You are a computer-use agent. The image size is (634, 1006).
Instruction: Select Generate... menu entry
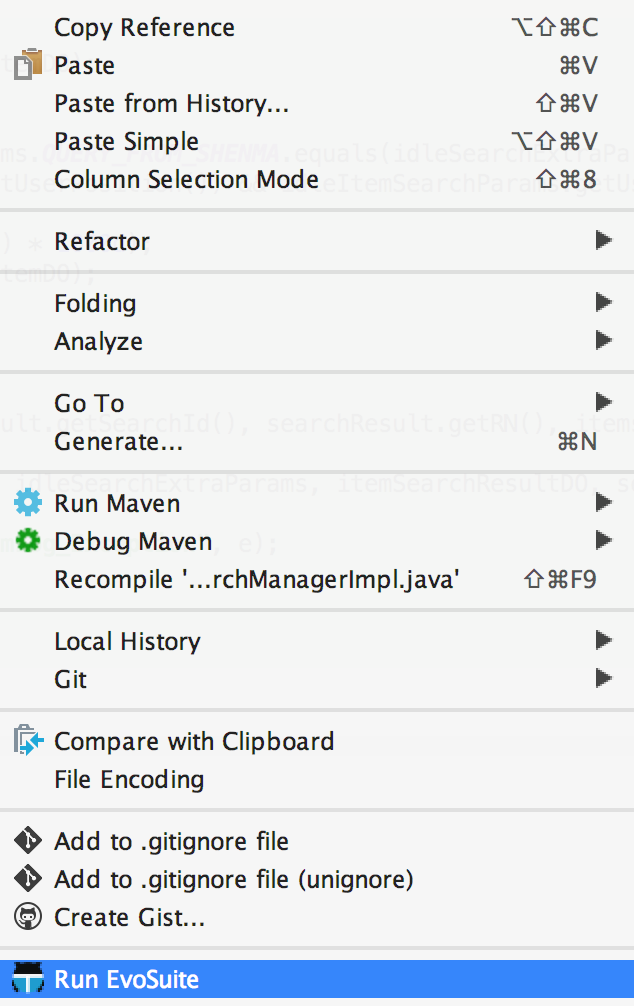pos(119,441)
